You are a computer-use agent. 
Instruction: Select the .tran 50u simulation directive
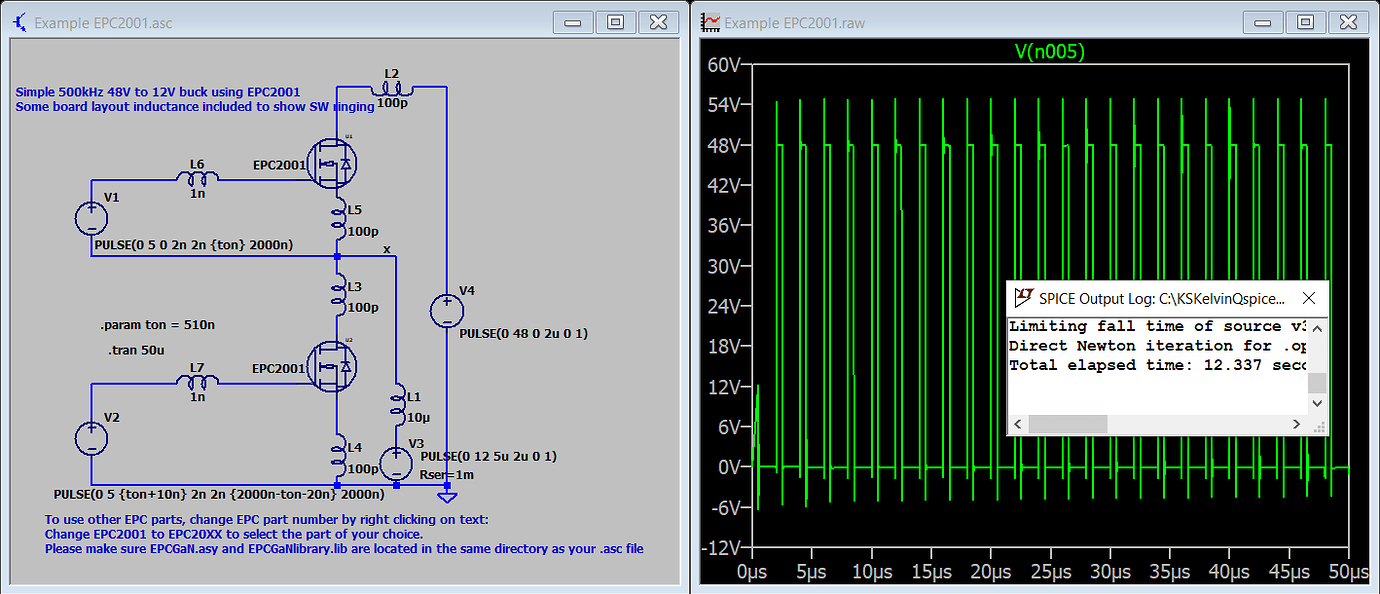pos(137,351)
